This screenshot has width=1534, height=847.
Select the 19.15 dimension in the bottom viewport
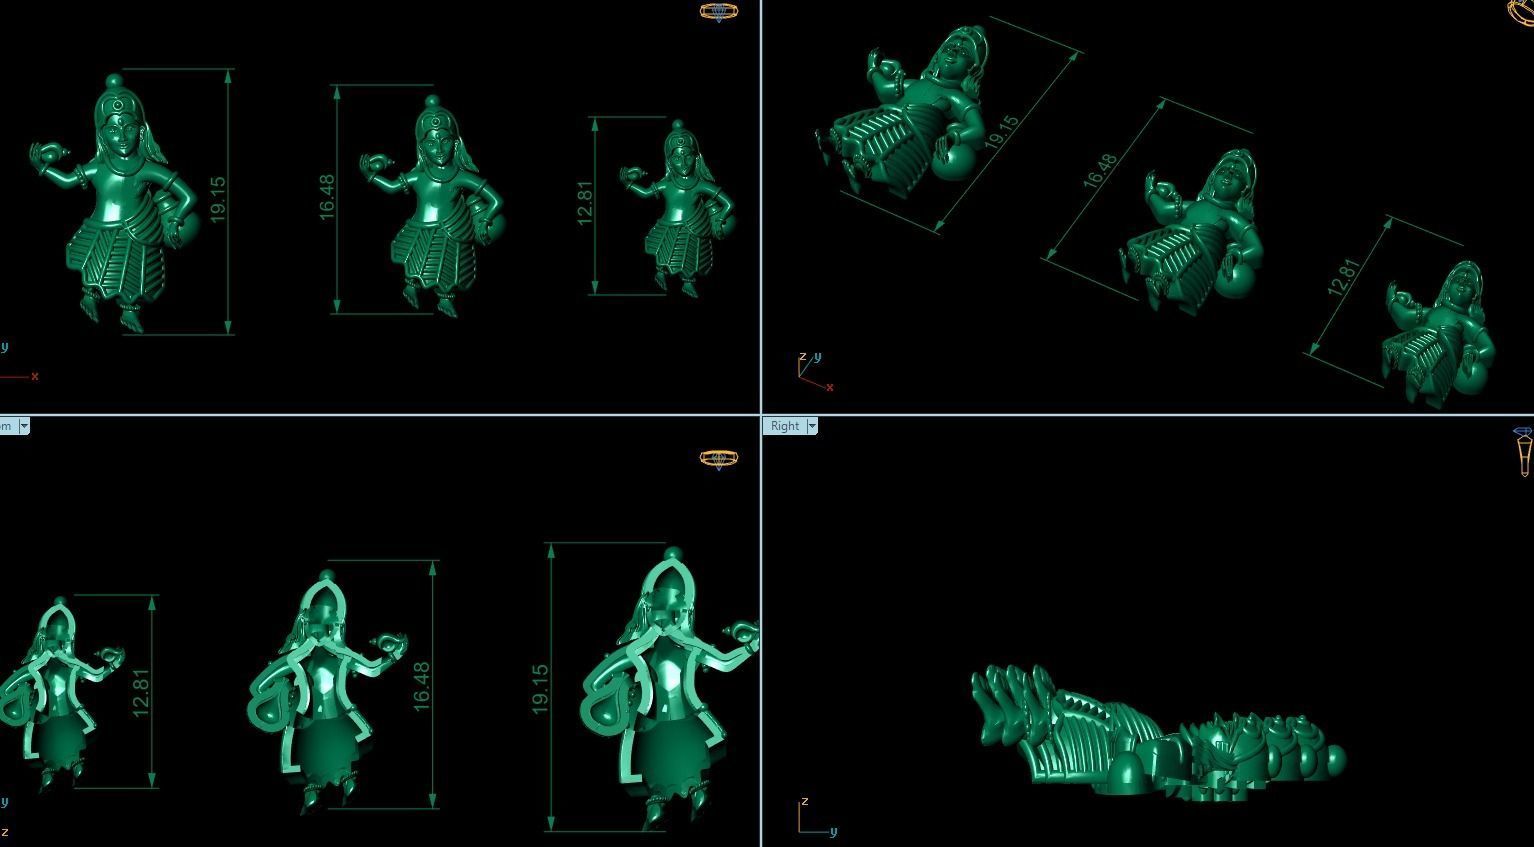[540, 689]
